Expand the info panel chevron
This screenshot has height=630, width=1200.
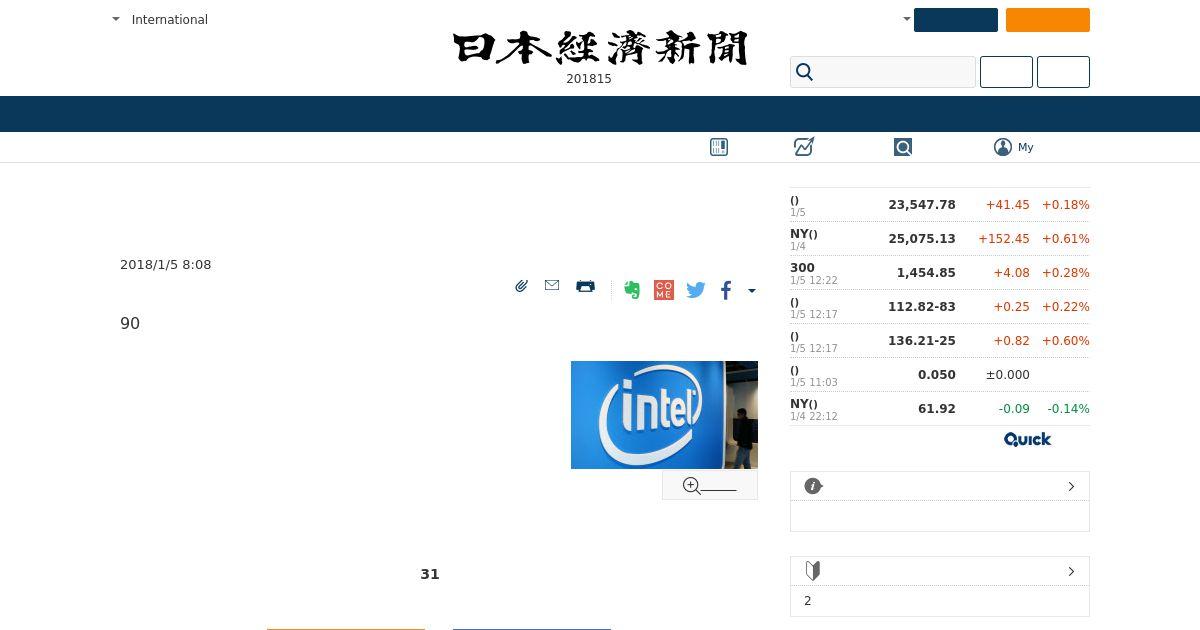pos(1071,486)
